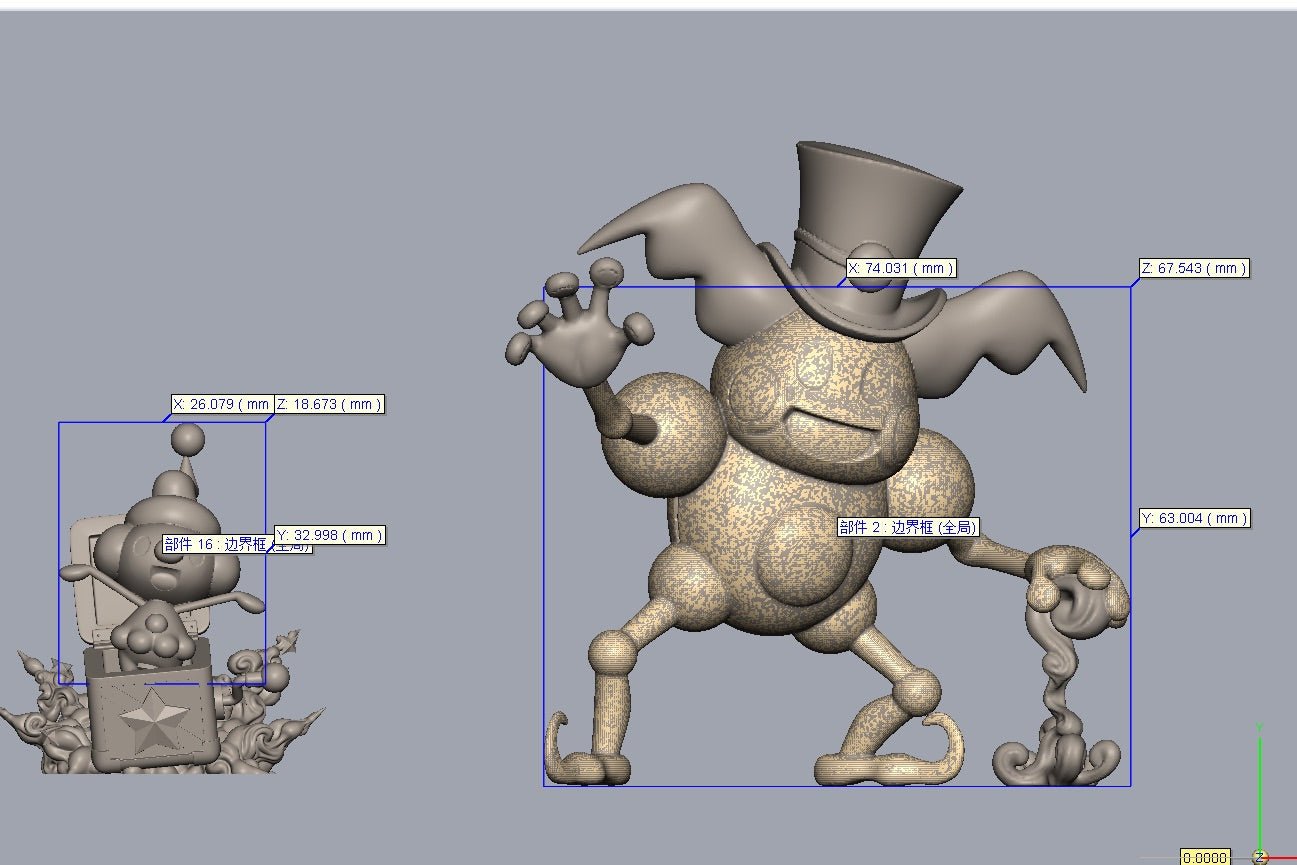Image resolution: width=1297 pixels, height=865 pixels.
Task: Select the X: 26.079 mm dimension label
Action: click(220, 404)
